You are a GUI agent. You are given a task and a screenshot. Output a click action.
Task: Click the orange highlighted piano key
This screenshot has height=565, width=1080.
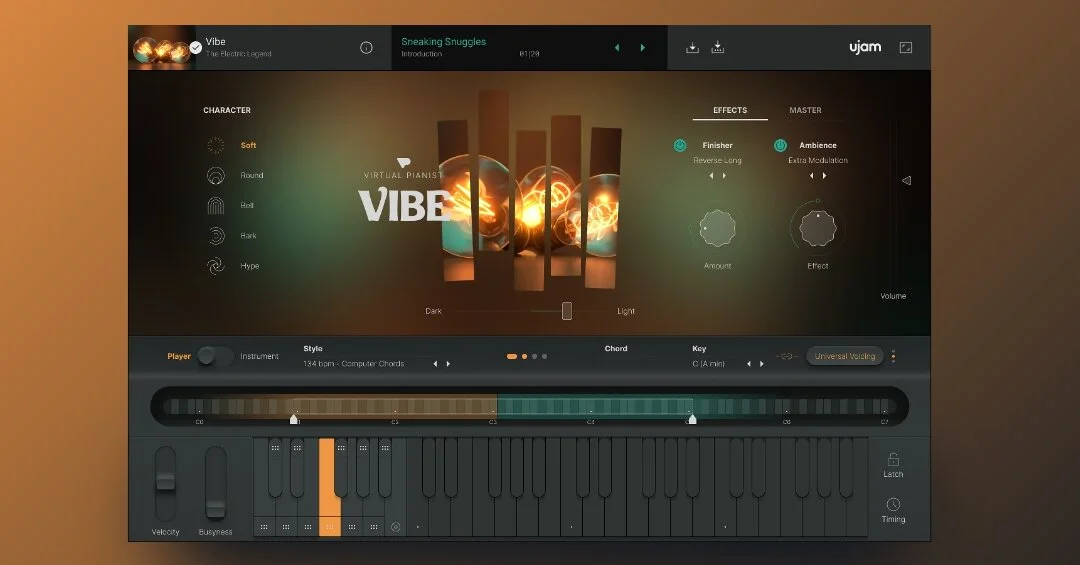coord(326,486)
